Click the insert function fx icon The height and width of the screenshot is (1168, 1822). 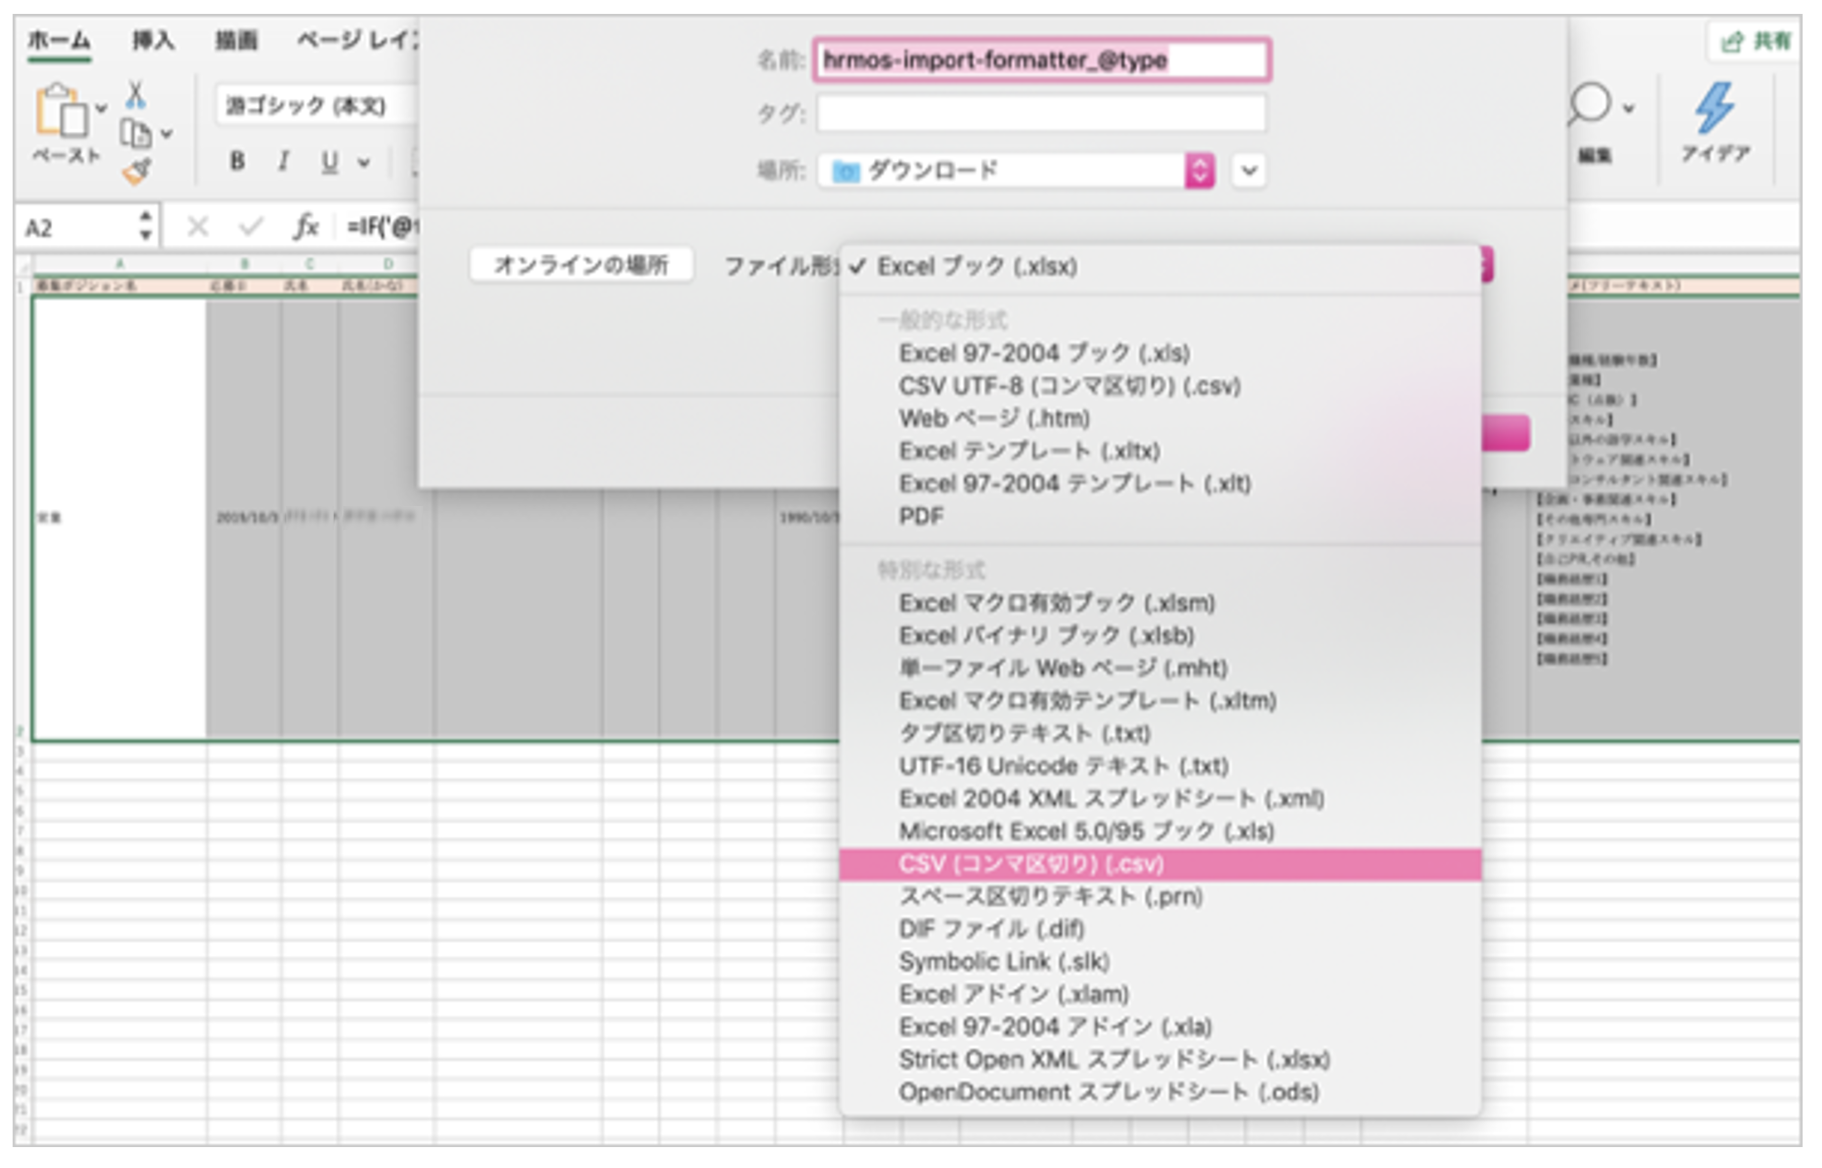click(x=305, y=227)
